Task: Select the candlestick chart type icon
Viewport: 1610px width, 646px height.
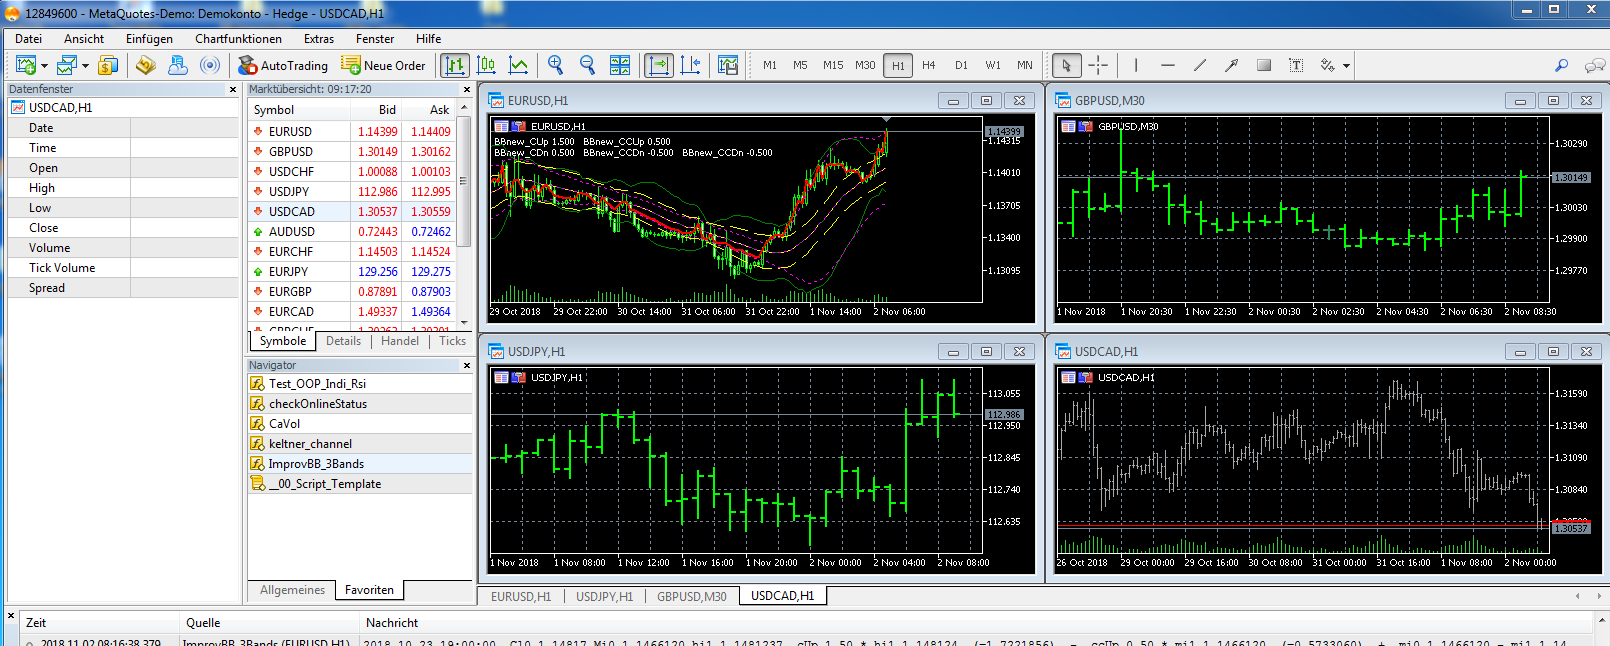Action: pyautogui.click(x=487, y=65)
